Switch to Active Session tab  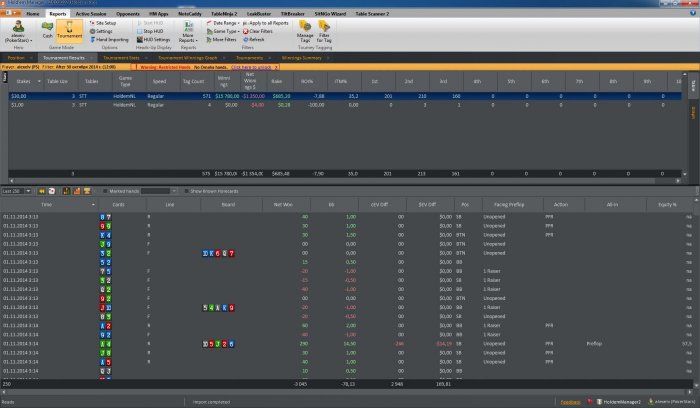point(91,14)
